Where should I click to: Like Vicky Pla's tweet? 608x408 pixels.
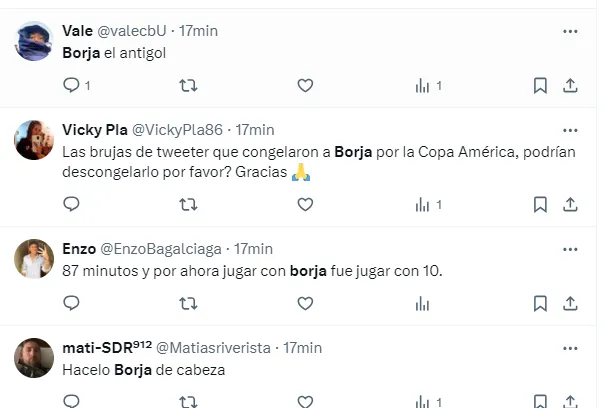pos(305,204)
